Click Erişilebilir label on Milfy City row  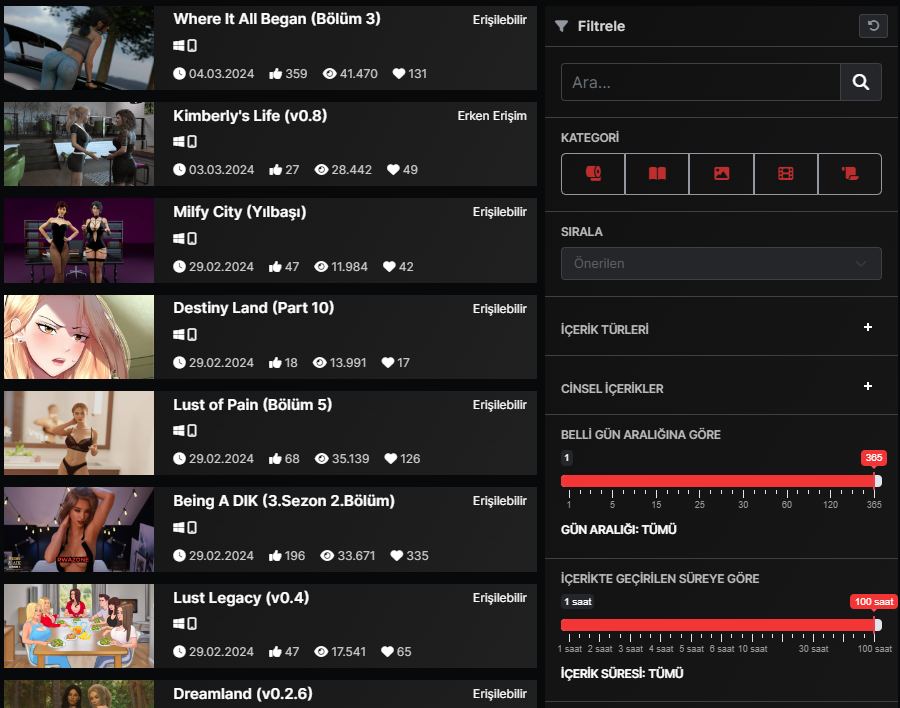pos(499,212)
